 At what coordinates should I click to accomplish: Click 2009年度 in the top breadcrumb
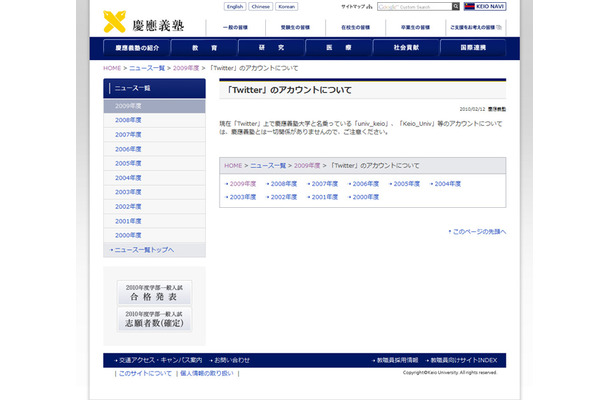pos(186,68)
